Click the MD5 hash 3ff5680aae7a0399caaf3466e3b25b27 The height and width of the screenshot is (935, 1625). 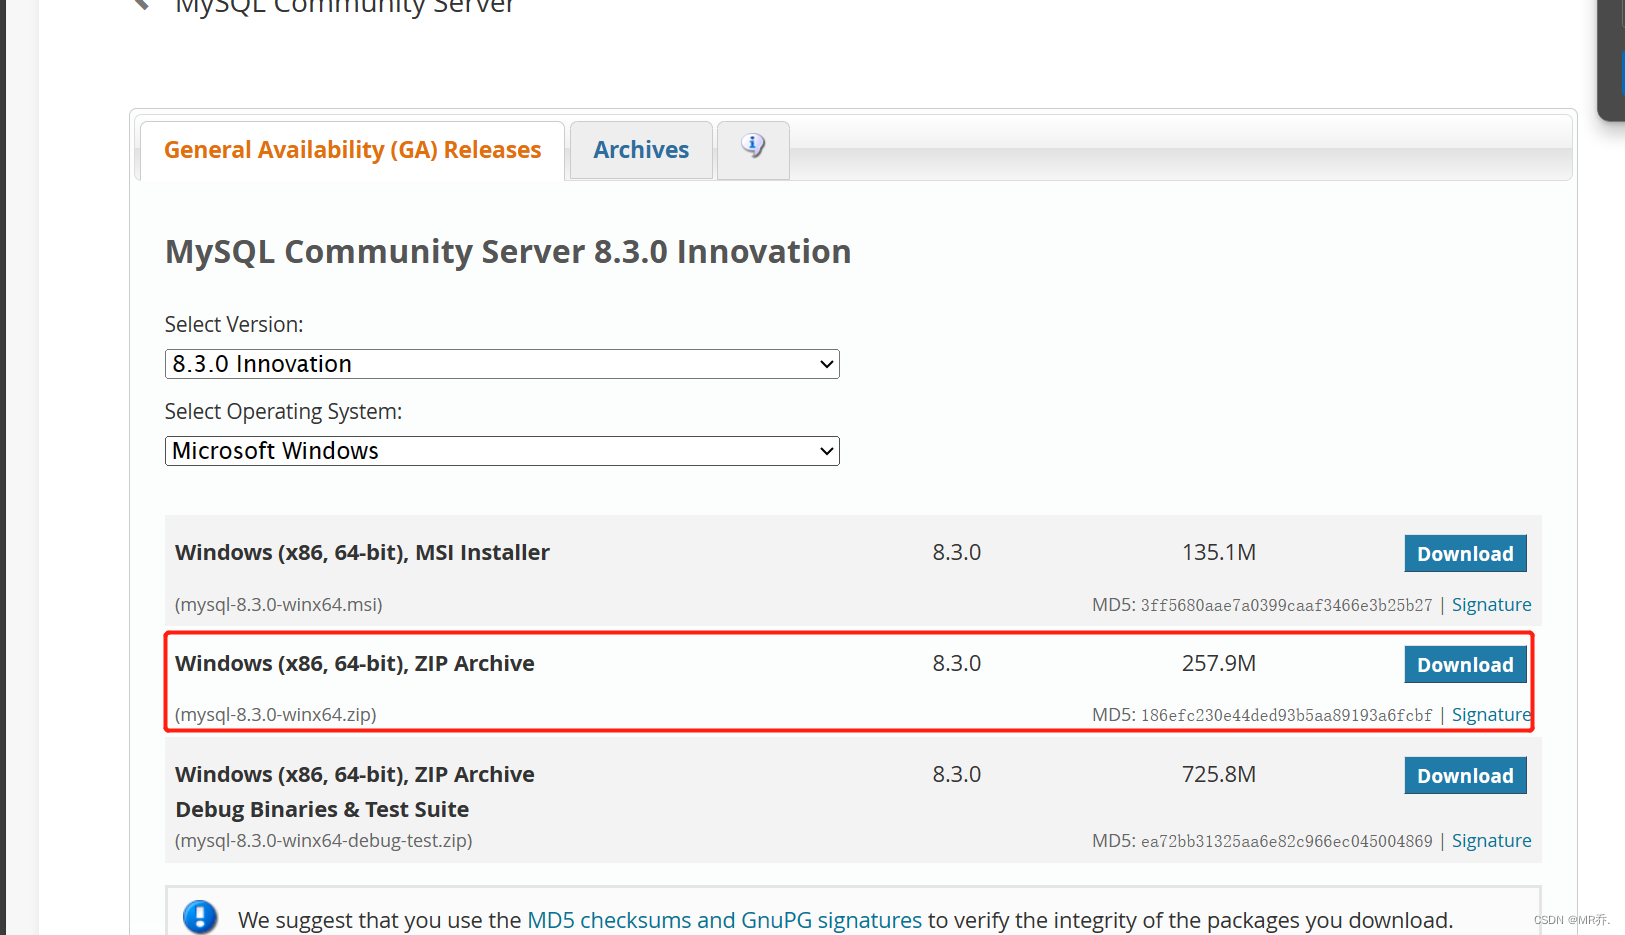(1286, 605)
